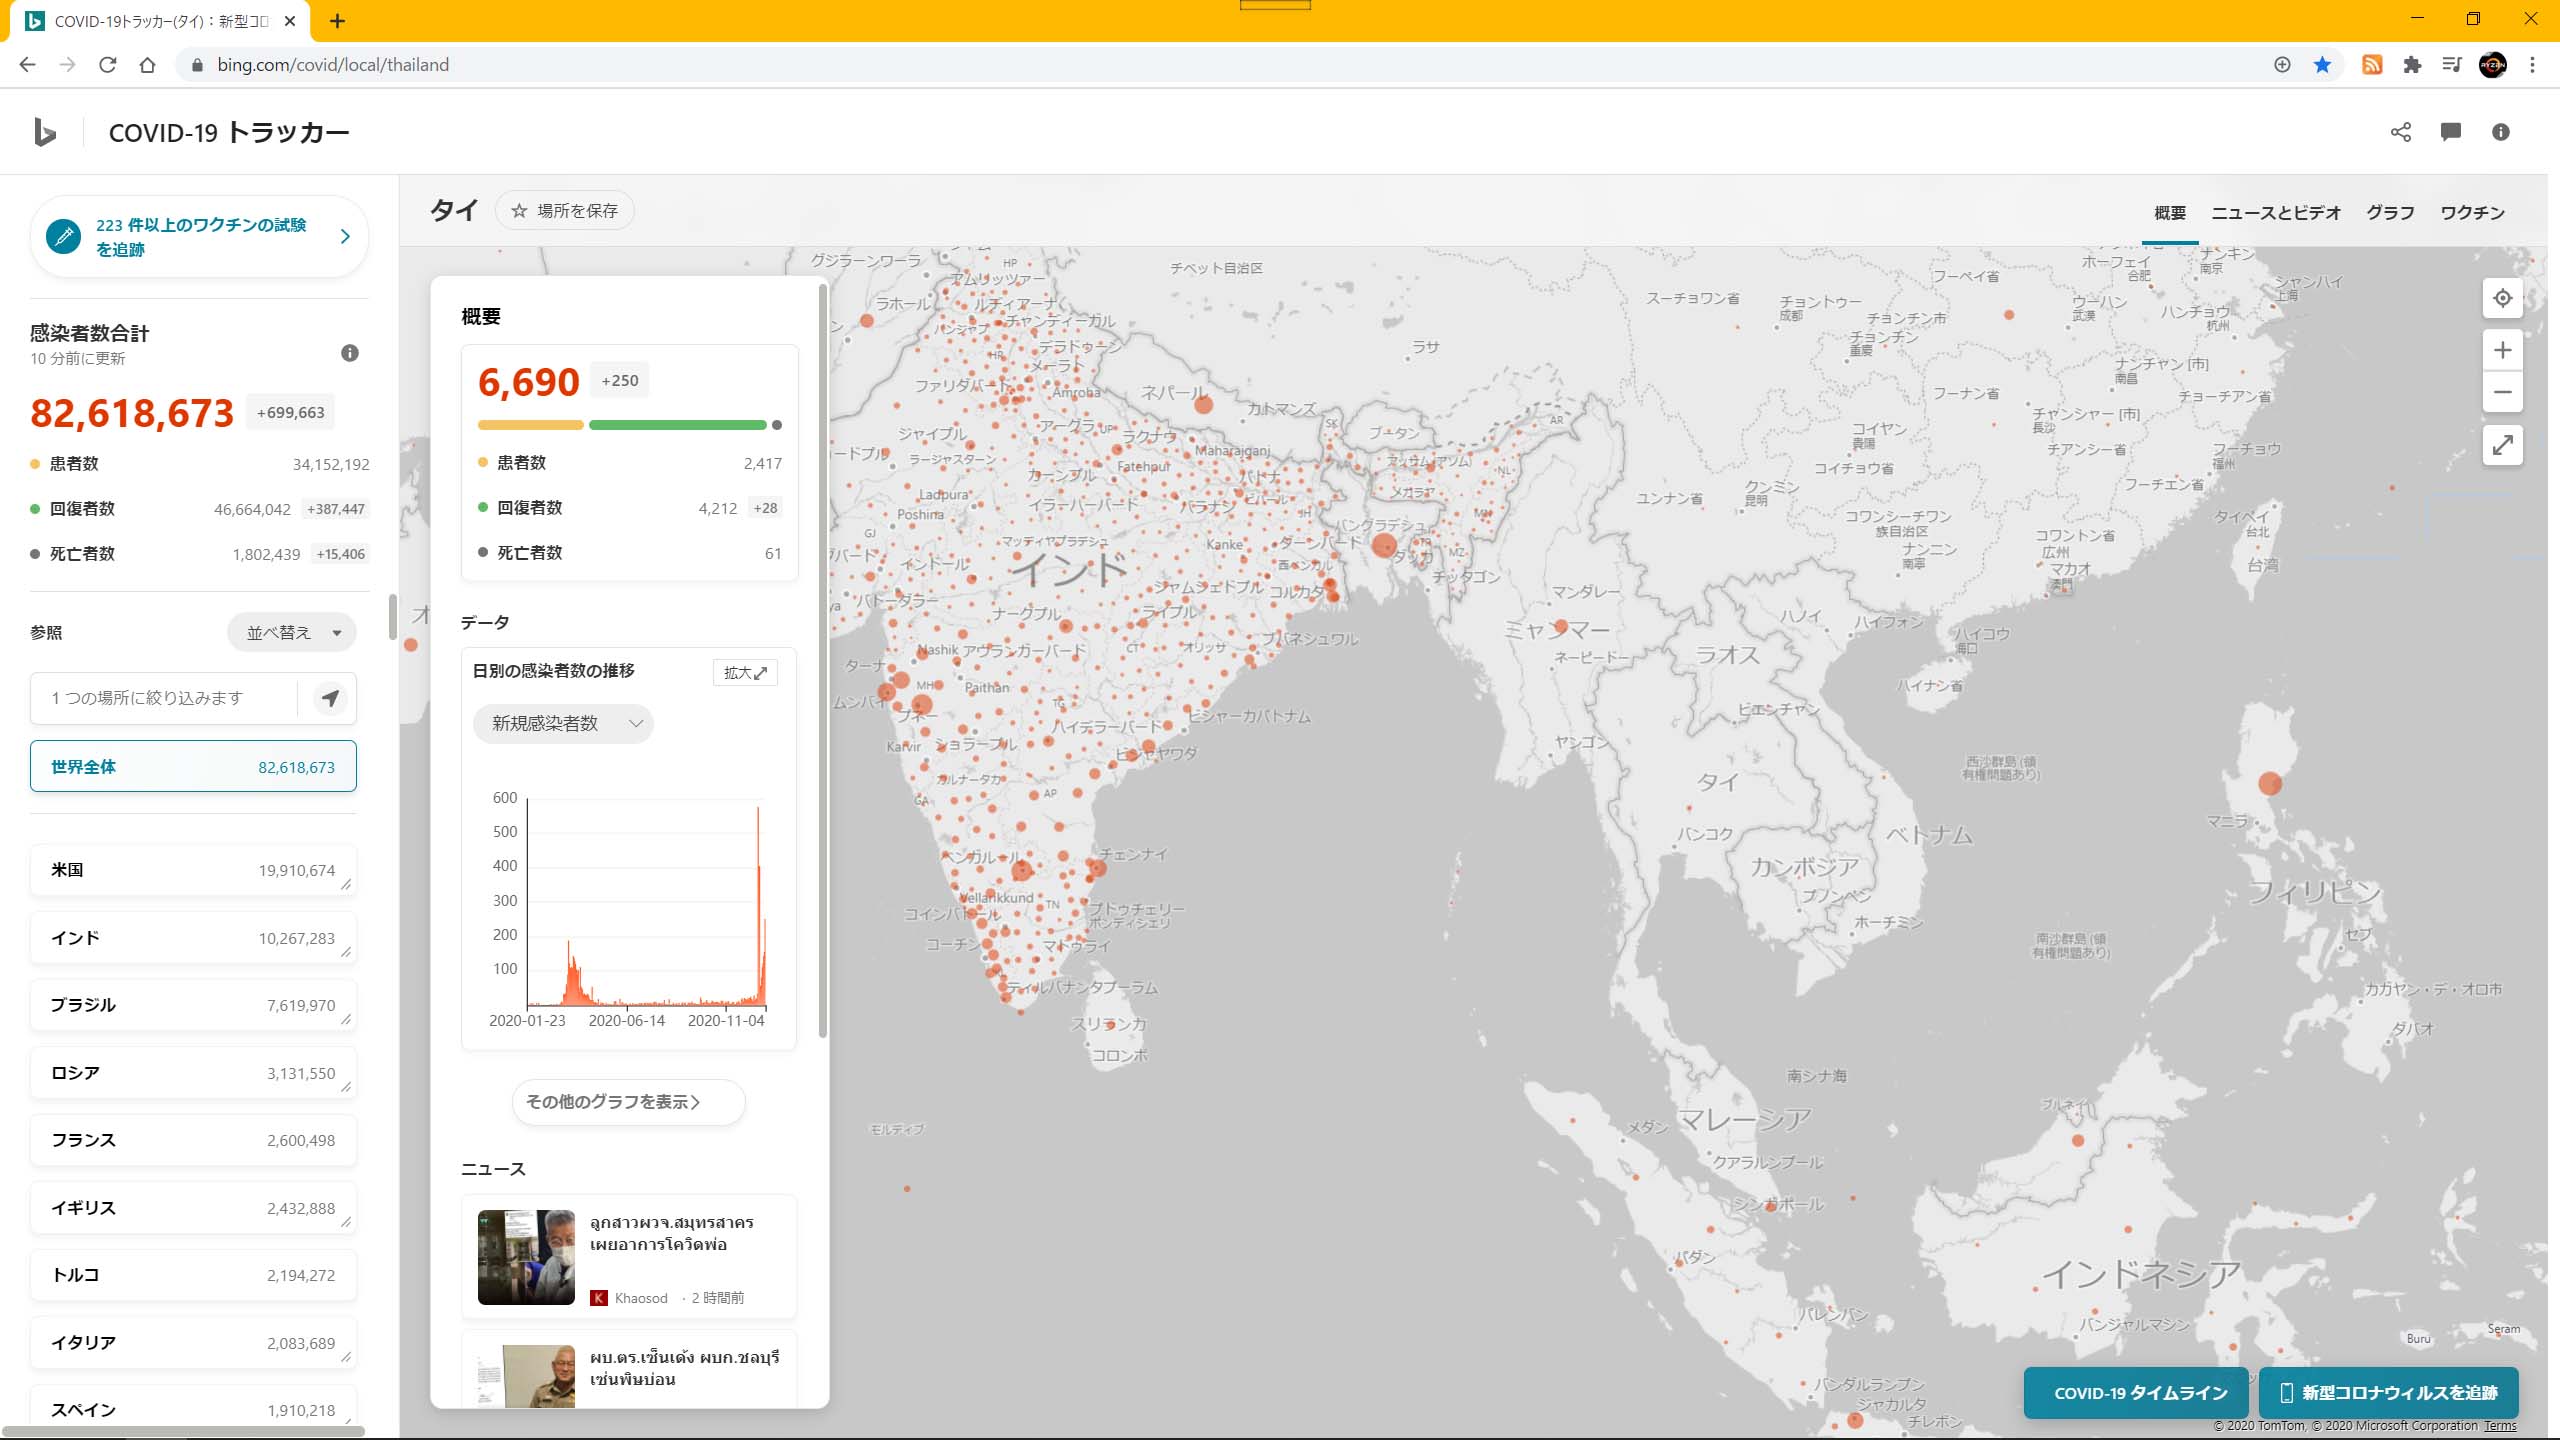
Task: Zoom out on the map
Action: pyautogui.click(x=2503, y=392)
